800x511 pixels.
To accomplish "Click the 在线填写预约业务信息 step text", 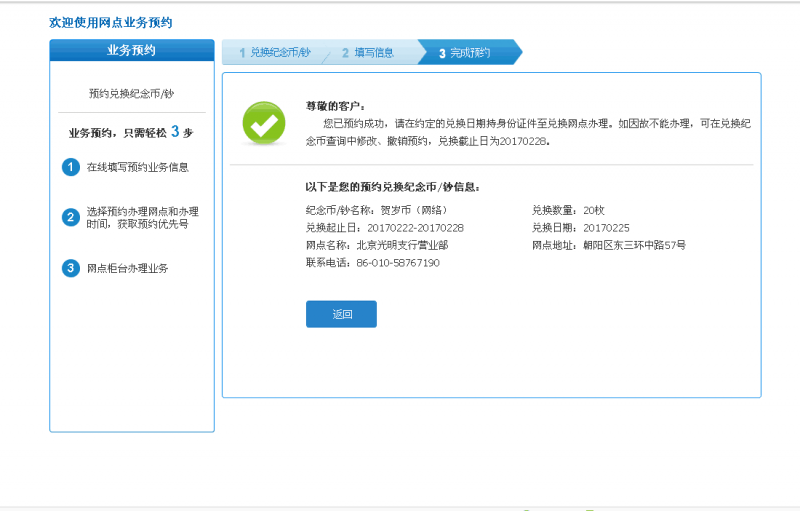I will (138, 167).
